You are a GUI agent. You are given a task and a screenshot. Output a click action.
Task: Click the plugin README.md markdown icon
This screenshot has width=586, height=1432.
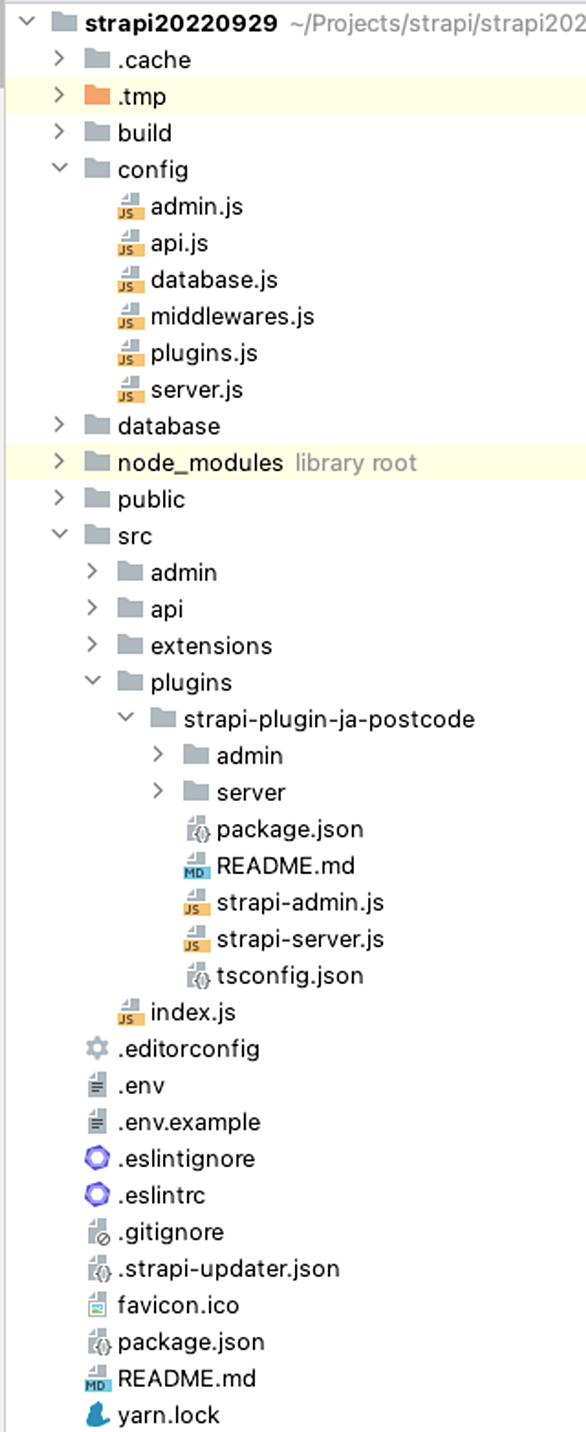pyautogui.click(x=196, y=866)
